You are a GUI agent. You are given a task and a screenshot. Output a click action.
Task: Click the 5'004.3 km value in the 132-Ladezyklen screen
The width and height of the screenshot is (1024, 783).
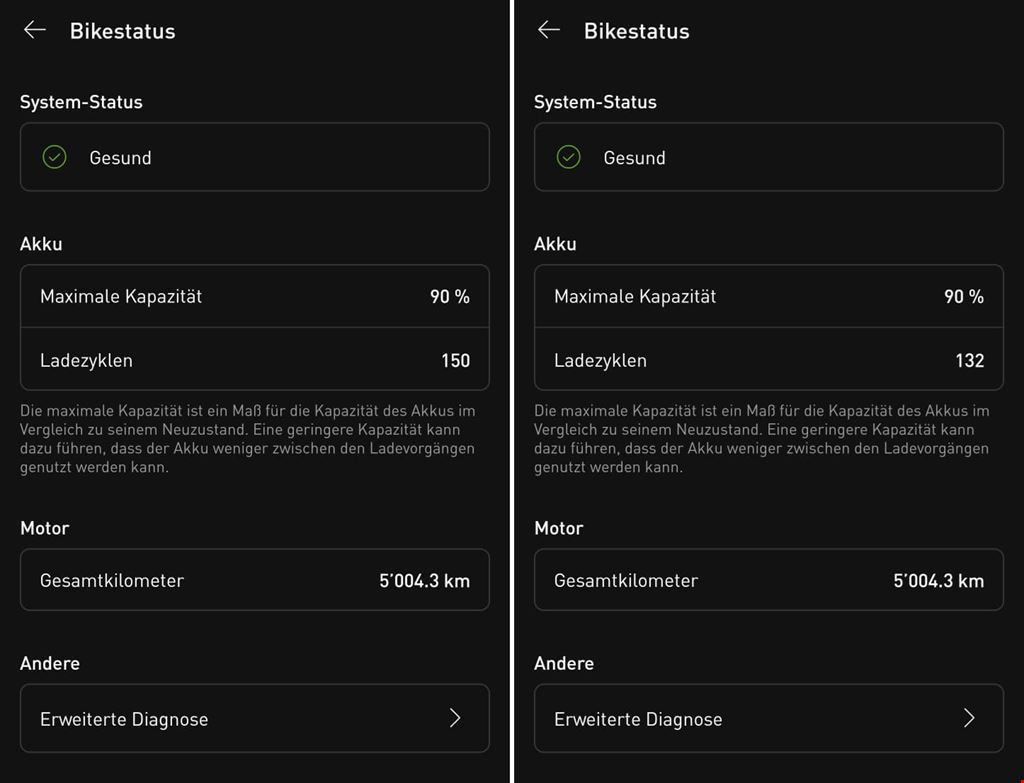pyautogui.click(x=938, y=580)
